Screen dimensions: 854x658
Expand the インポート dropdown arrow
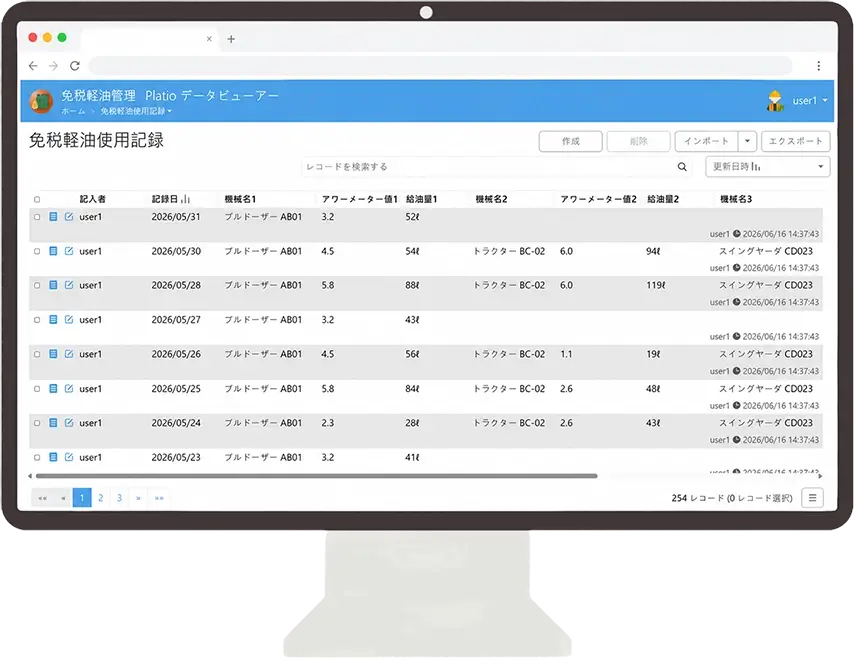tap(747, 141)
